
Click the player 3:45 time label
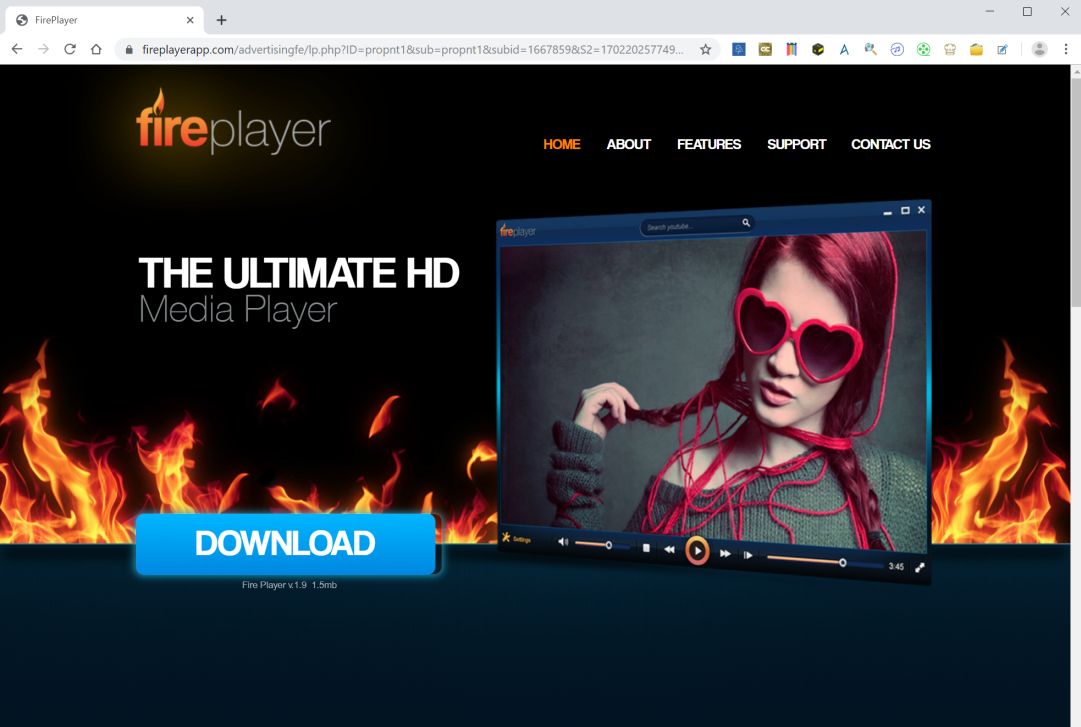[896, 566]
